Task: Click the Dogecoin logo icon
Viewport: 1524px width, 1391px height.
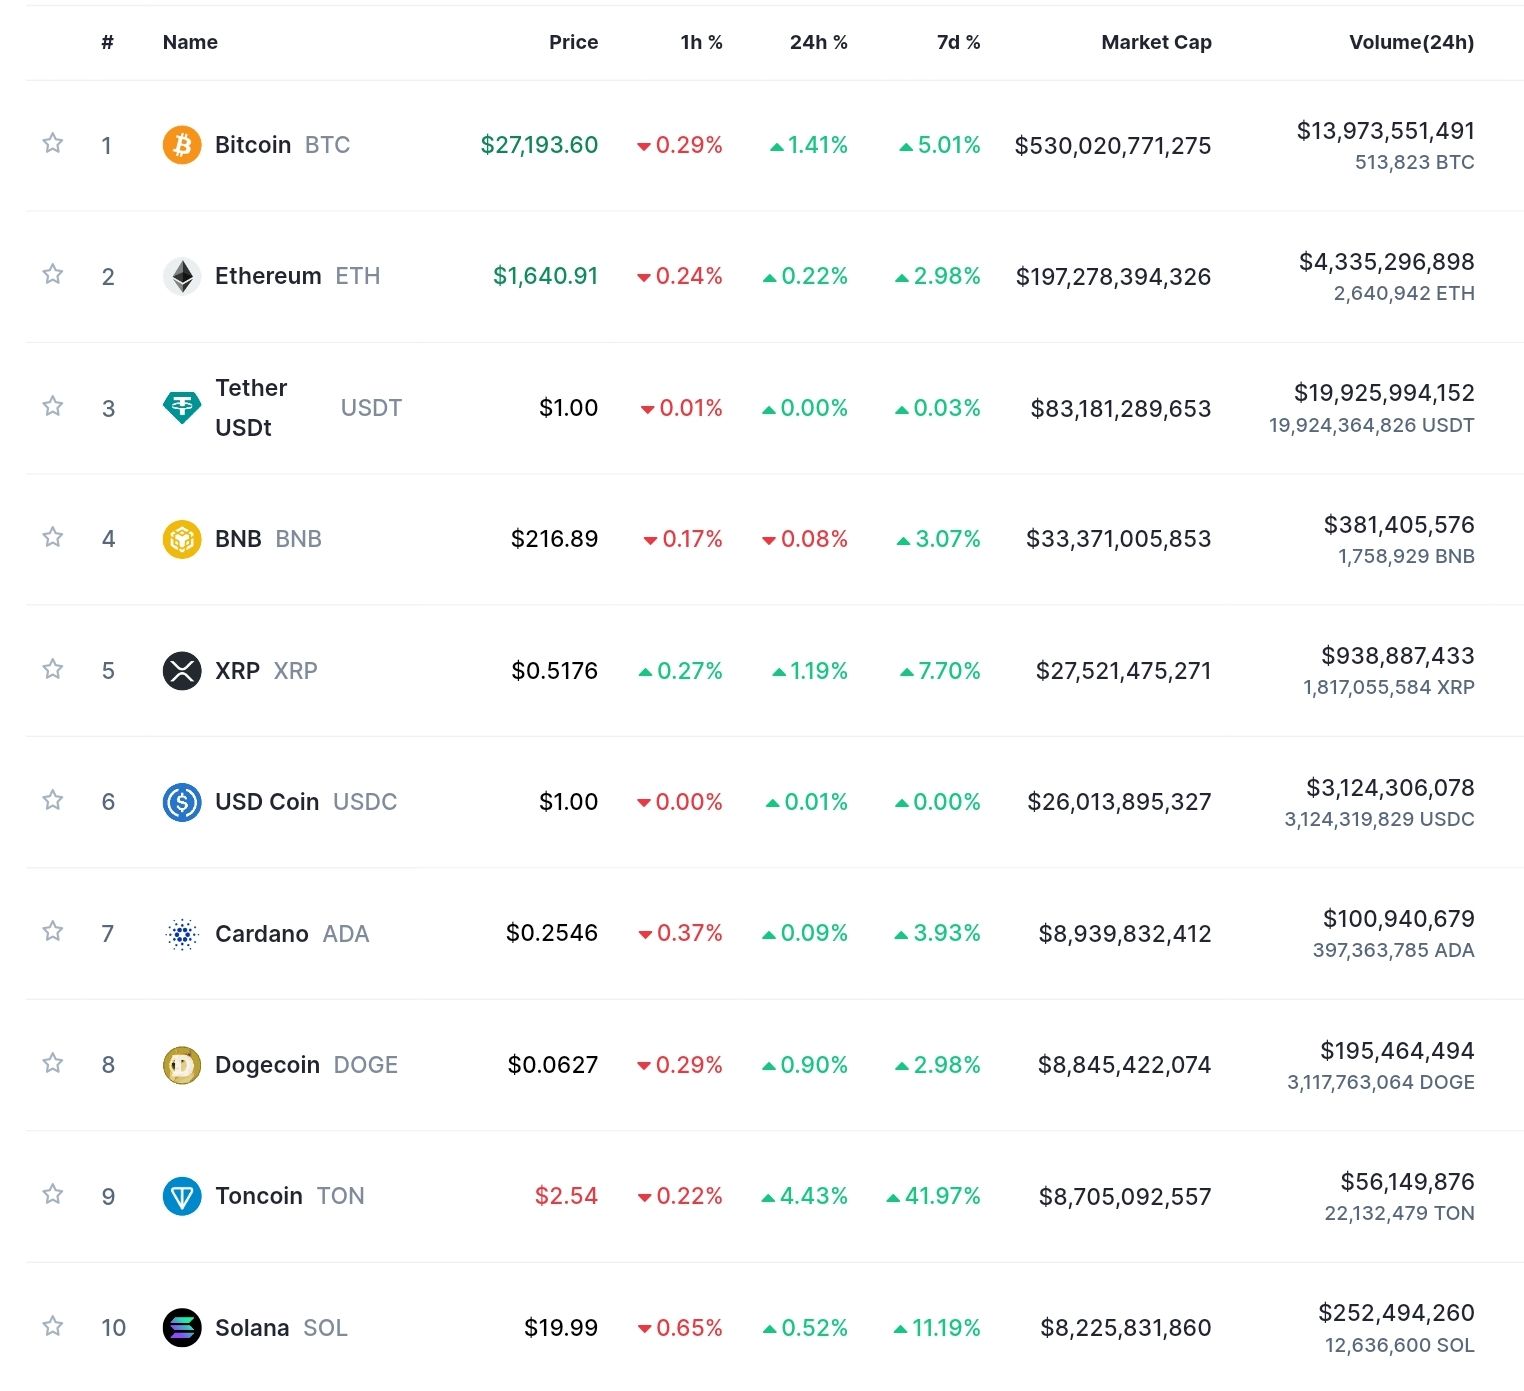Action: tap(182, 1065)
